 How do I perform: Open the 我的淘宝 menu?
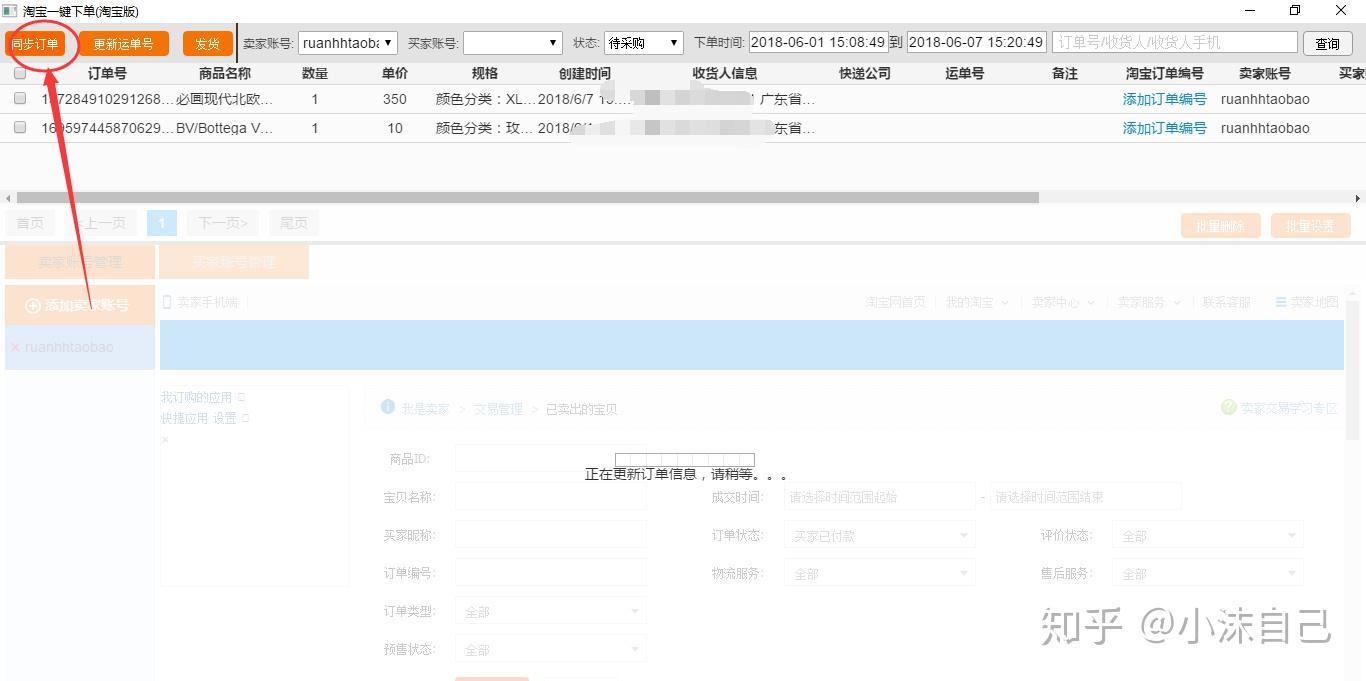(x=977, y=302)
